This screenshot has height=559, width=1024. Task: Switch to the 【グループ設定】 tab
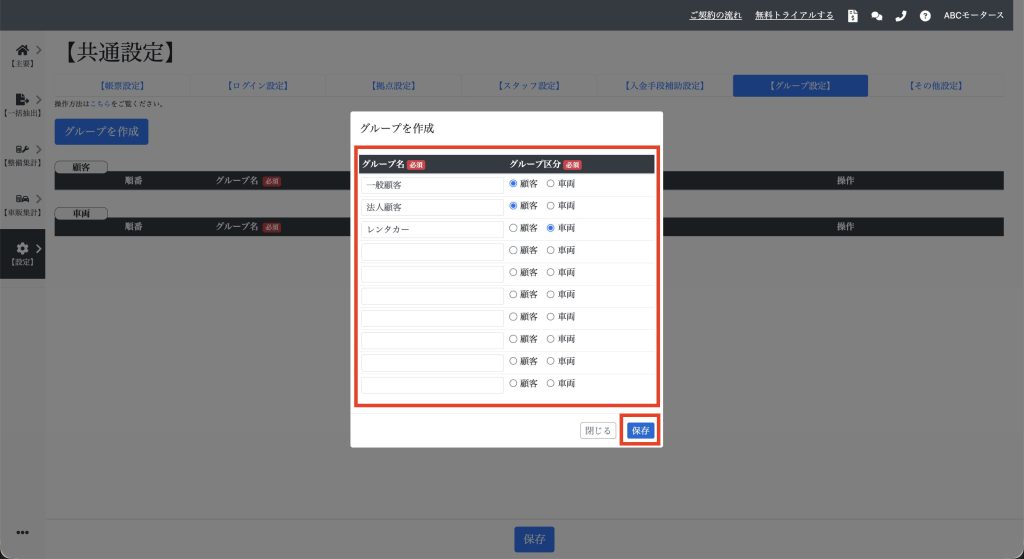tap(800, 86)
